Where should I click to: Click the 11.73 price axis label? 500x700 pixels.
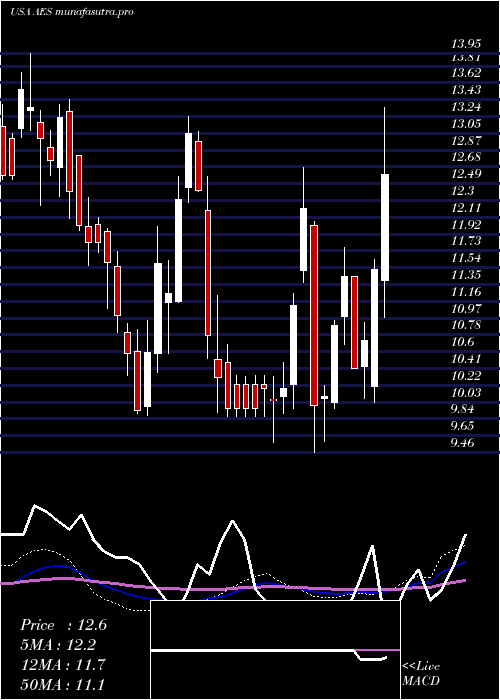[x=466, y=241]
